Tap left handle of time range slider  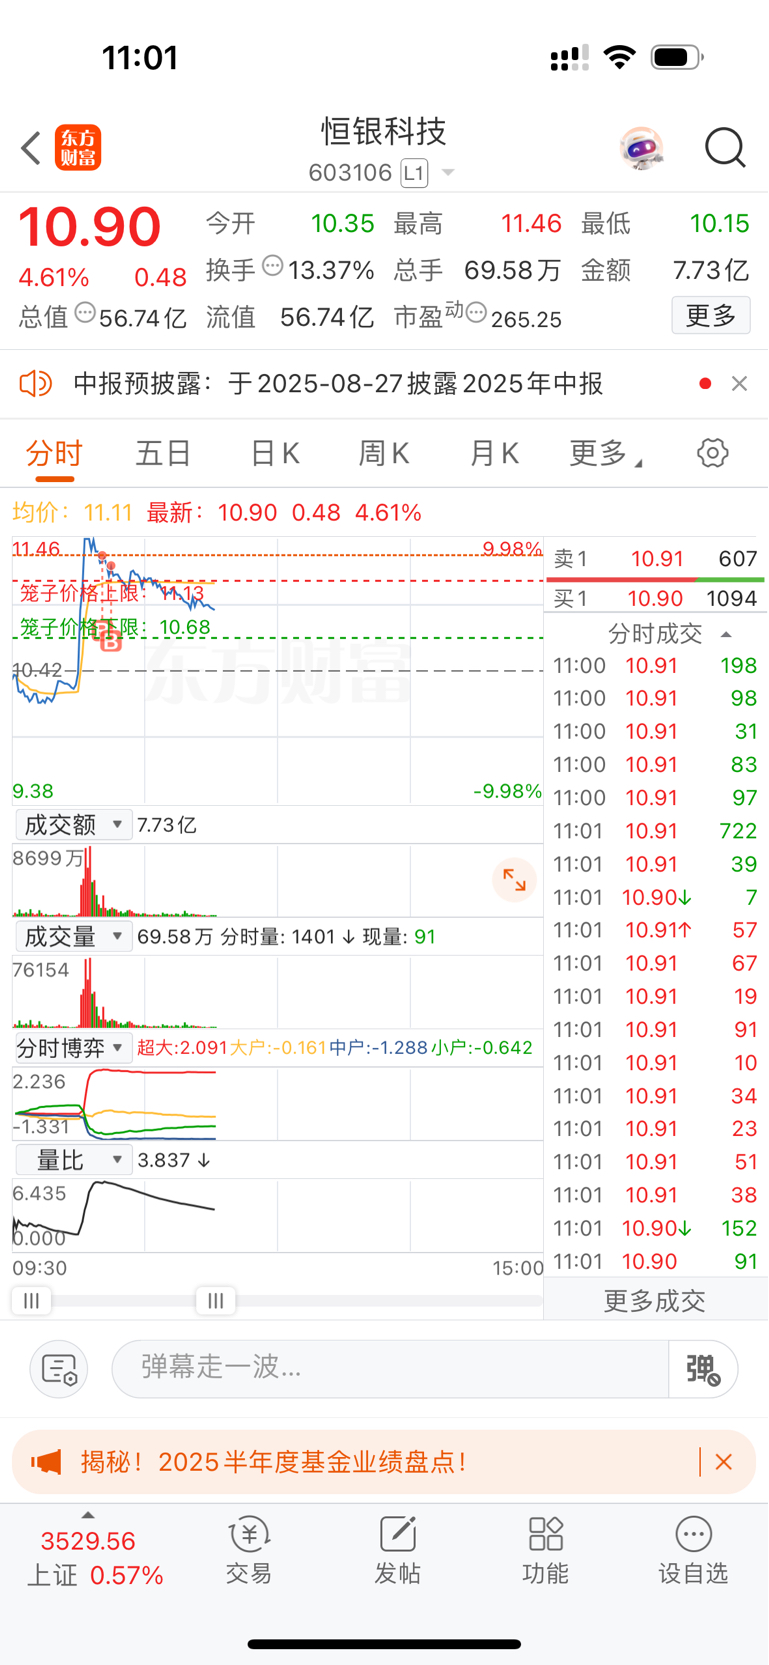tap(31, 1300)
